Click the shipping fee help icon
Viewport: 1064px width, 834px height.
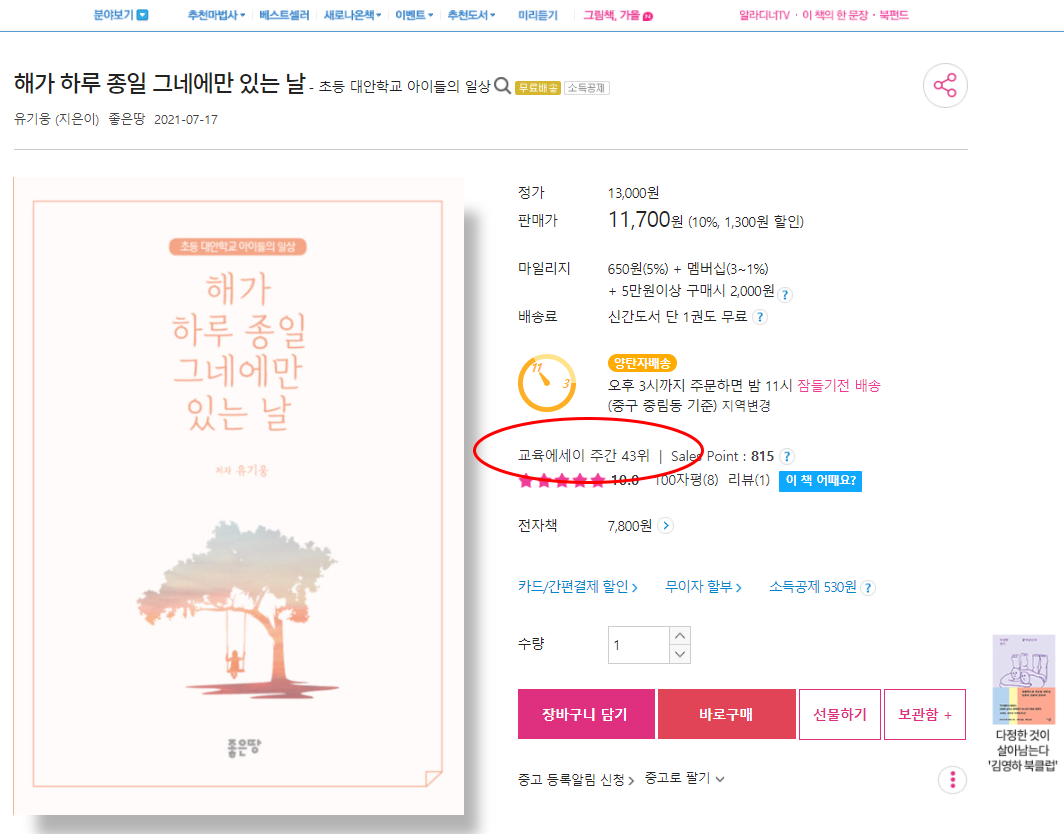pos(760,317)
